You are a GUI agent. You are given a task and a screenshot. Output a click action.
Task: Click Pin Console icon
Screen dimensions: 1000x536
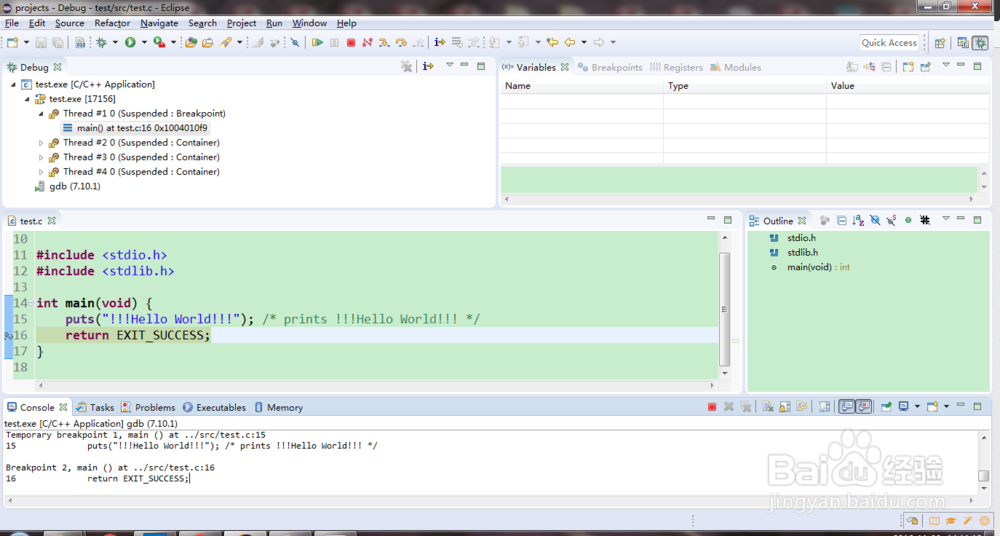(886, 406)
